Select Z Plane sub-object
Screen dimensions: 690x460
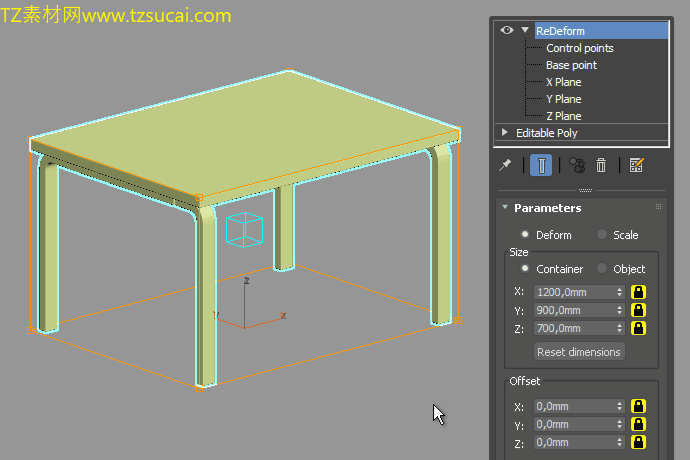tap(564, 116)
